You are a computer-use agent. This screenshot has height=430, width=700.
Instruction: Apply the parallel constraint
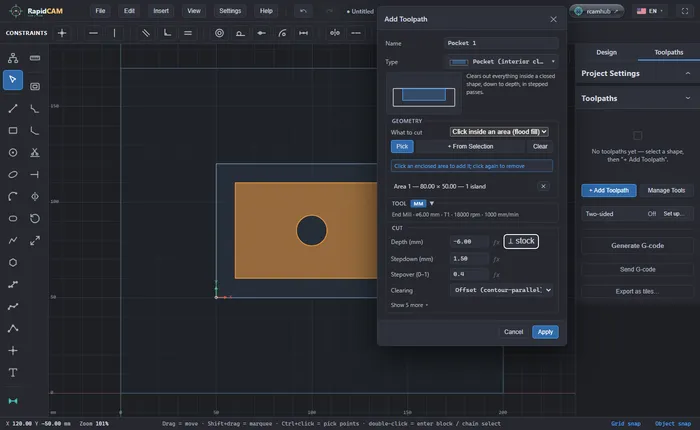point(146,33)
